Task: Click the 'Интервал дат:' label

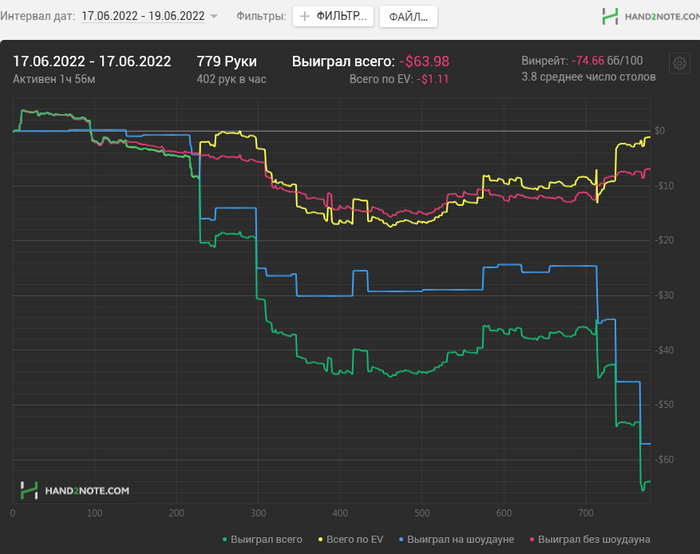Action: [38, 16]
